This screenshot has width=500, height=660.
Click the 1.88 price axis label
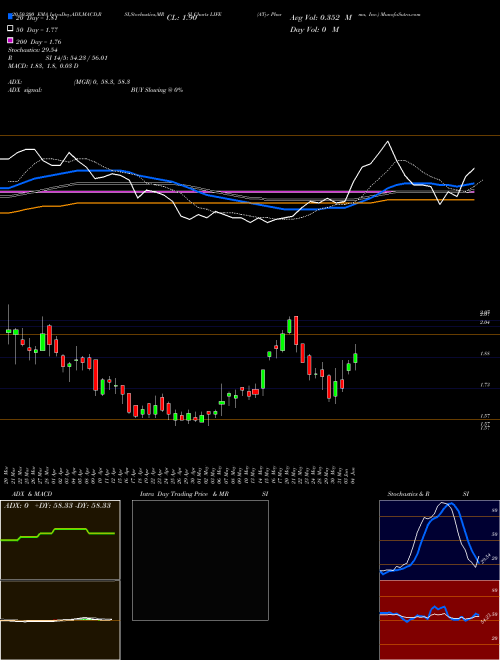pos(484,354)
